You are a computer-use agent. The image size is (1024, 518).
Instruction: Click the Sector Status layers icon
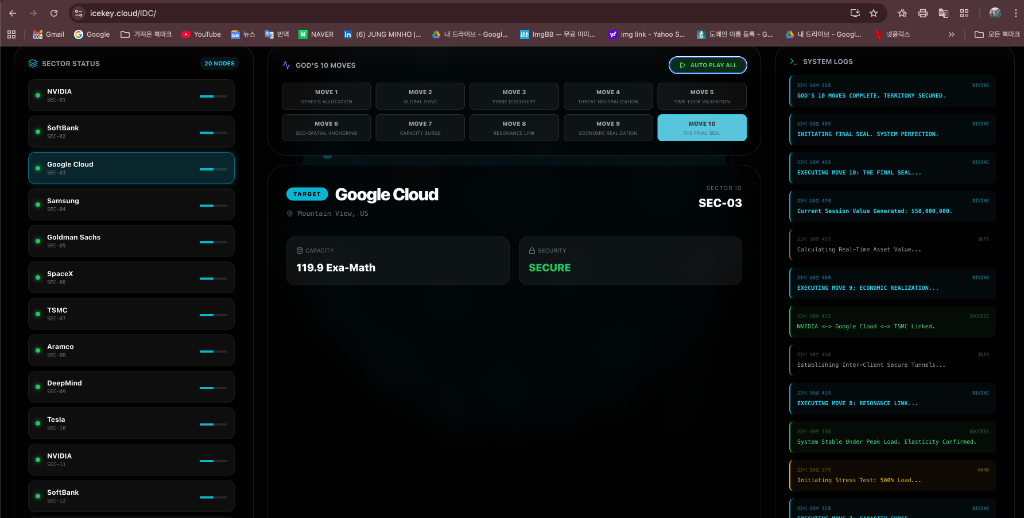pos(33,63)
